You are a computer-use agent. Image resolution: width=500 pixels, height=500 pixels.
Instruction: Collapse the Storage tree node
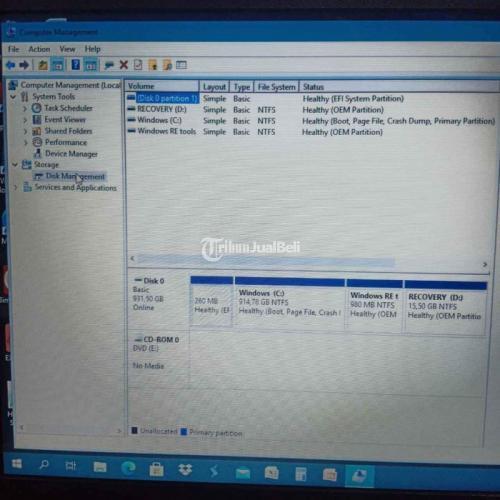point(15,165)
